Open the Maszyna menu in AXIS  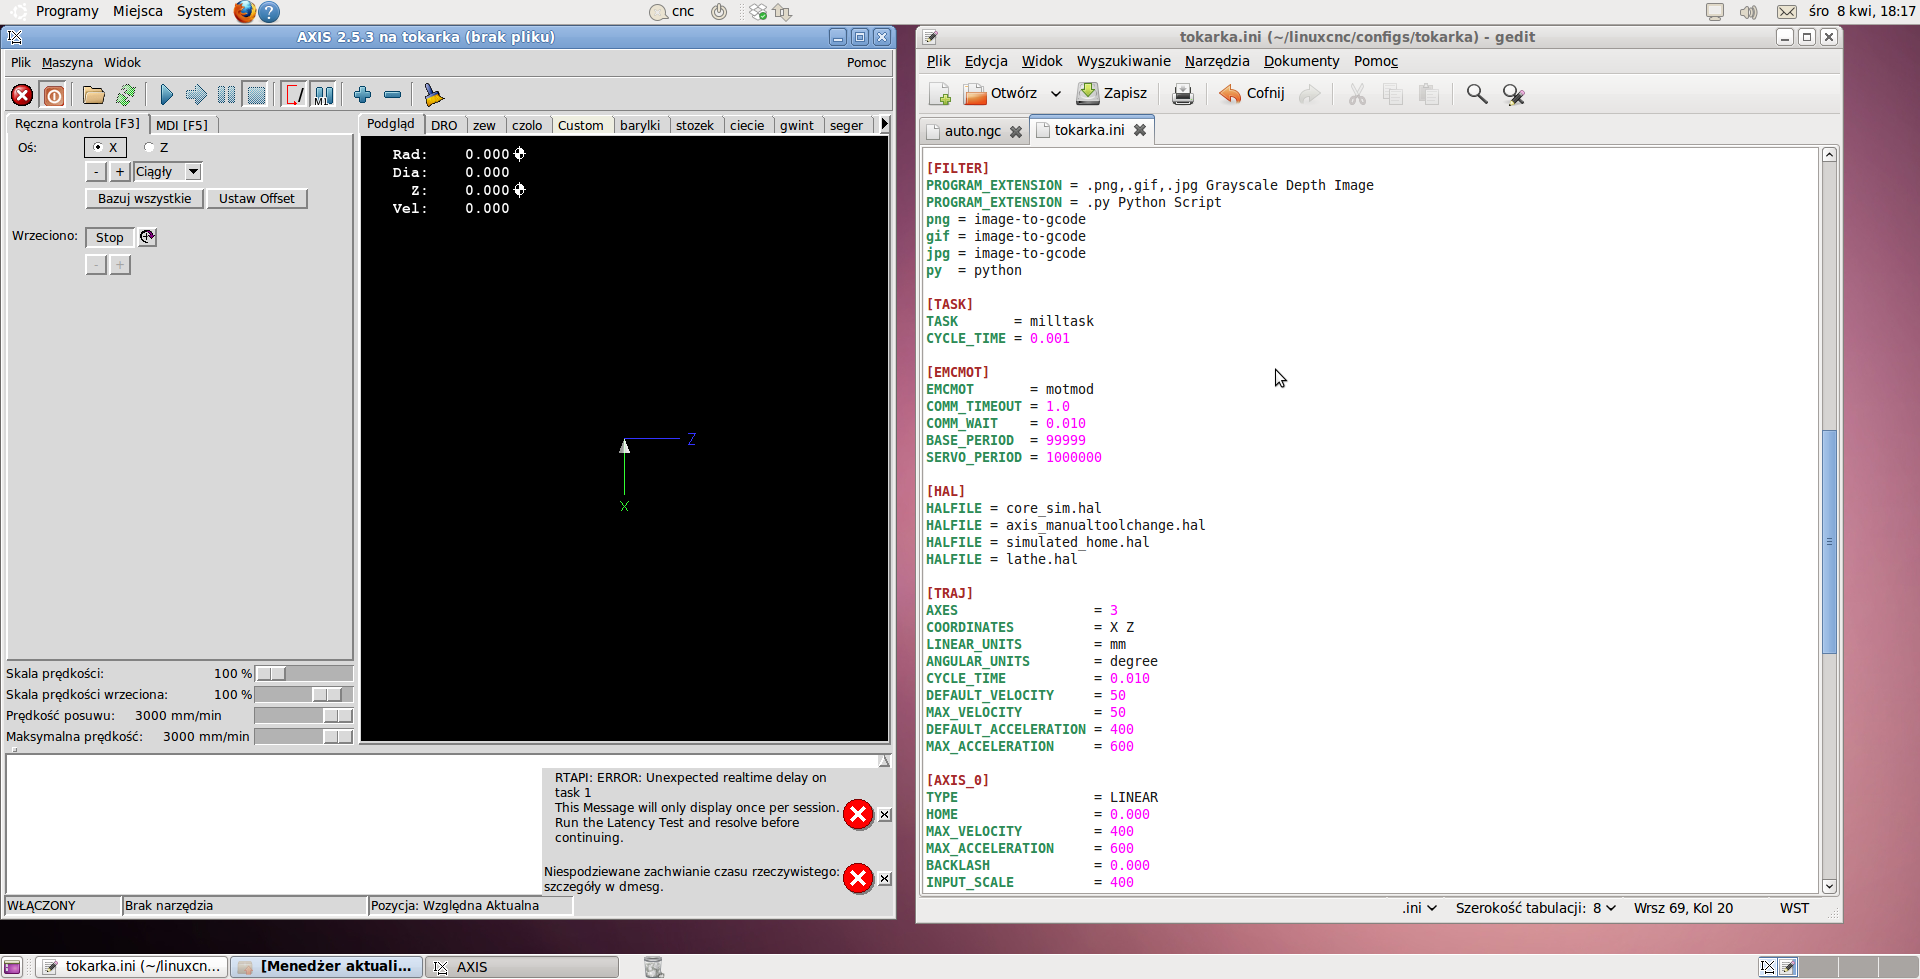click(67, 62)
